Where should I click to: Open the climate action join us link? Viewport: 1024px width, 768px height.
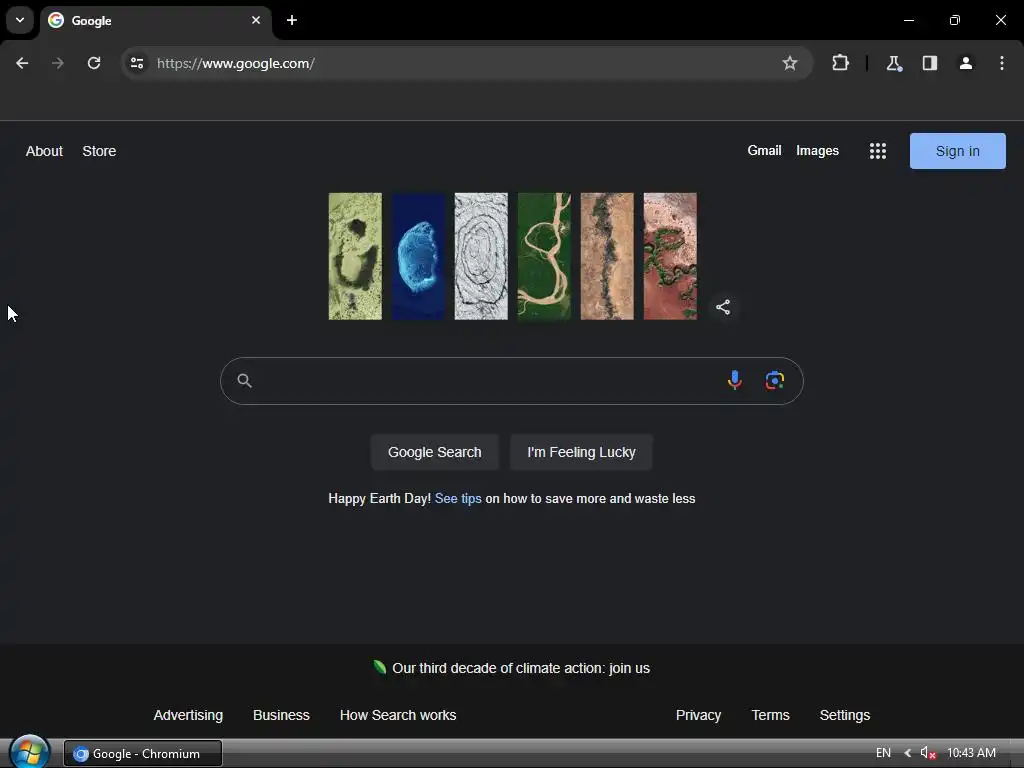point(521,668)
